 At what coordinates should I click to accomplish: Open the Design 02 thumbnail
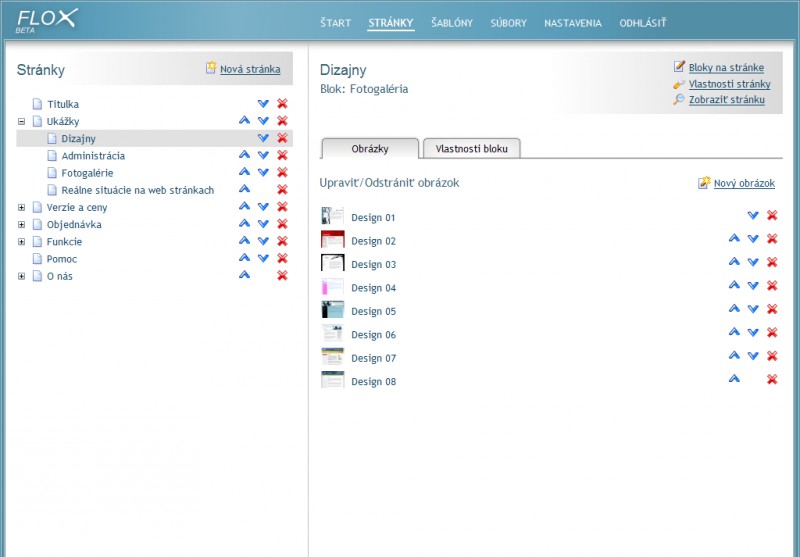click(333, 239)
